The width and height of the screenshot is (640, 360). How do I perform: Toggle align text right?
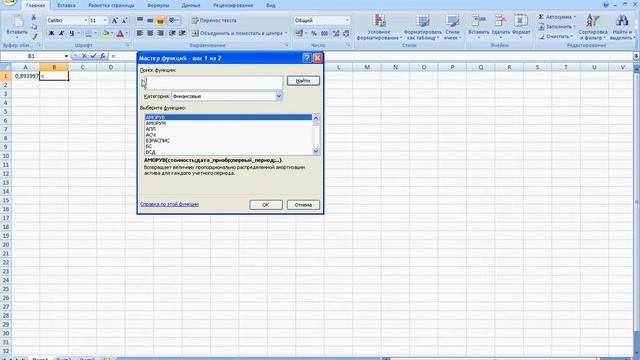[x=160, y=33]
